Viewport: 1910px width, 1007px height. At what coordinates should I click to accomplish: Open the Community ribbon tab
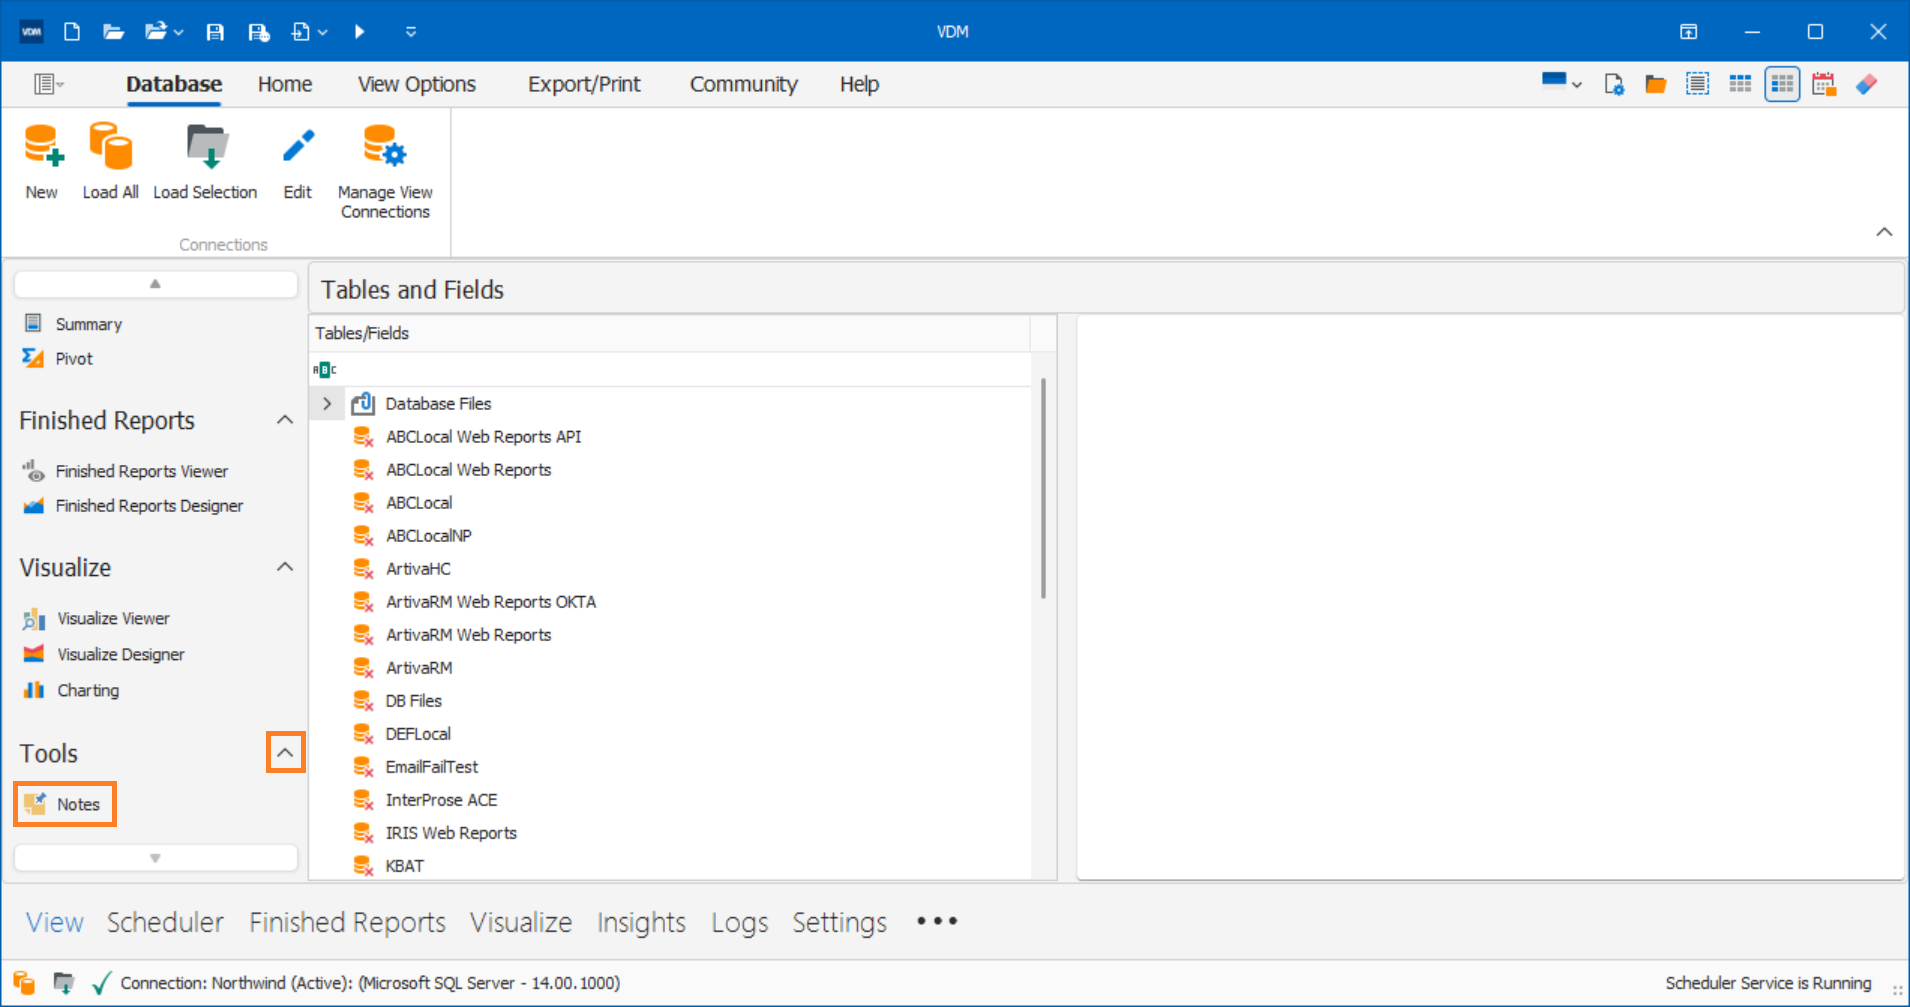[x=743, y=84]
